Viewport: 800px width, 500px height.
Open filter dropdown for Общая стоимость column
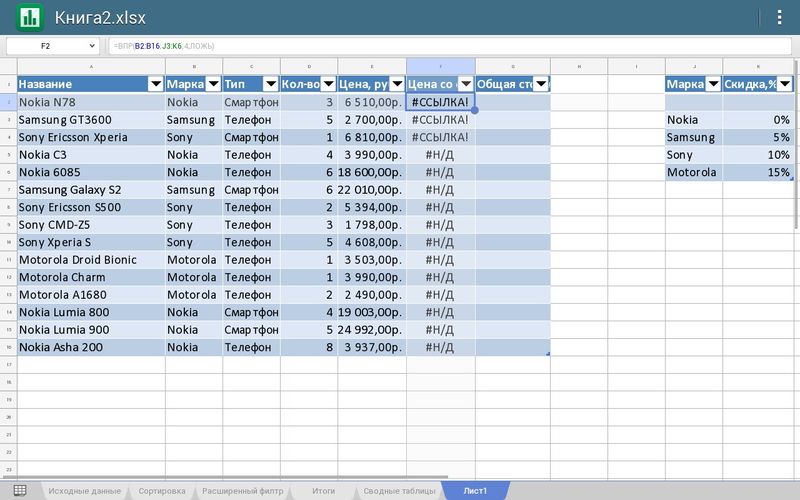[x=540, y=84]
